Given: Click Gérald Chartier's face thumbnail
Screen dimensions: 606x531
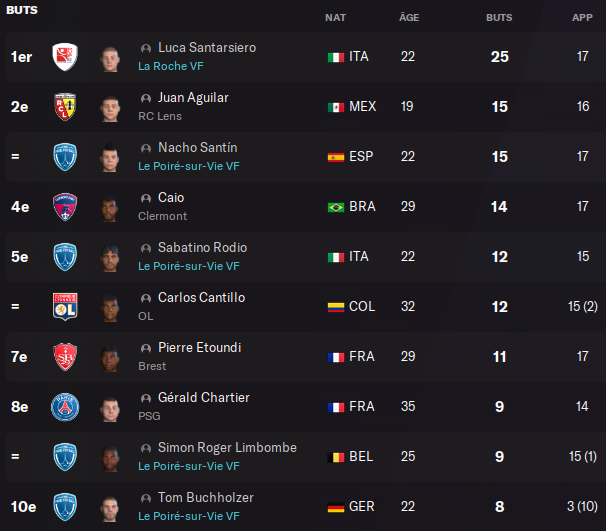Looking at the screenshot, I should (x=109, y=407).
